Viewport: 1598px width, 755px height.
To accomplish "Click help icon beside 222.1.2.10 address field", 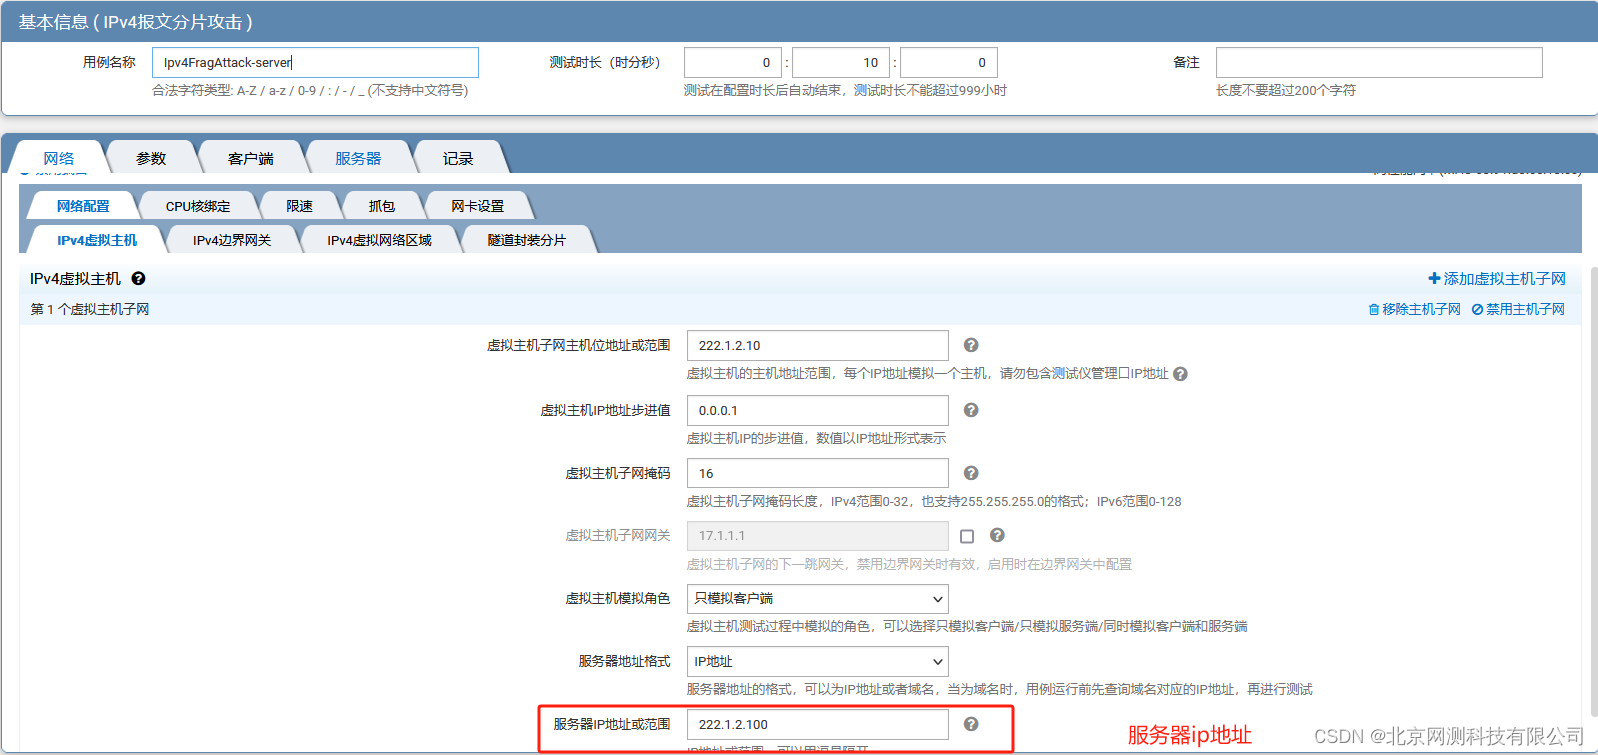I will [971, 345].
